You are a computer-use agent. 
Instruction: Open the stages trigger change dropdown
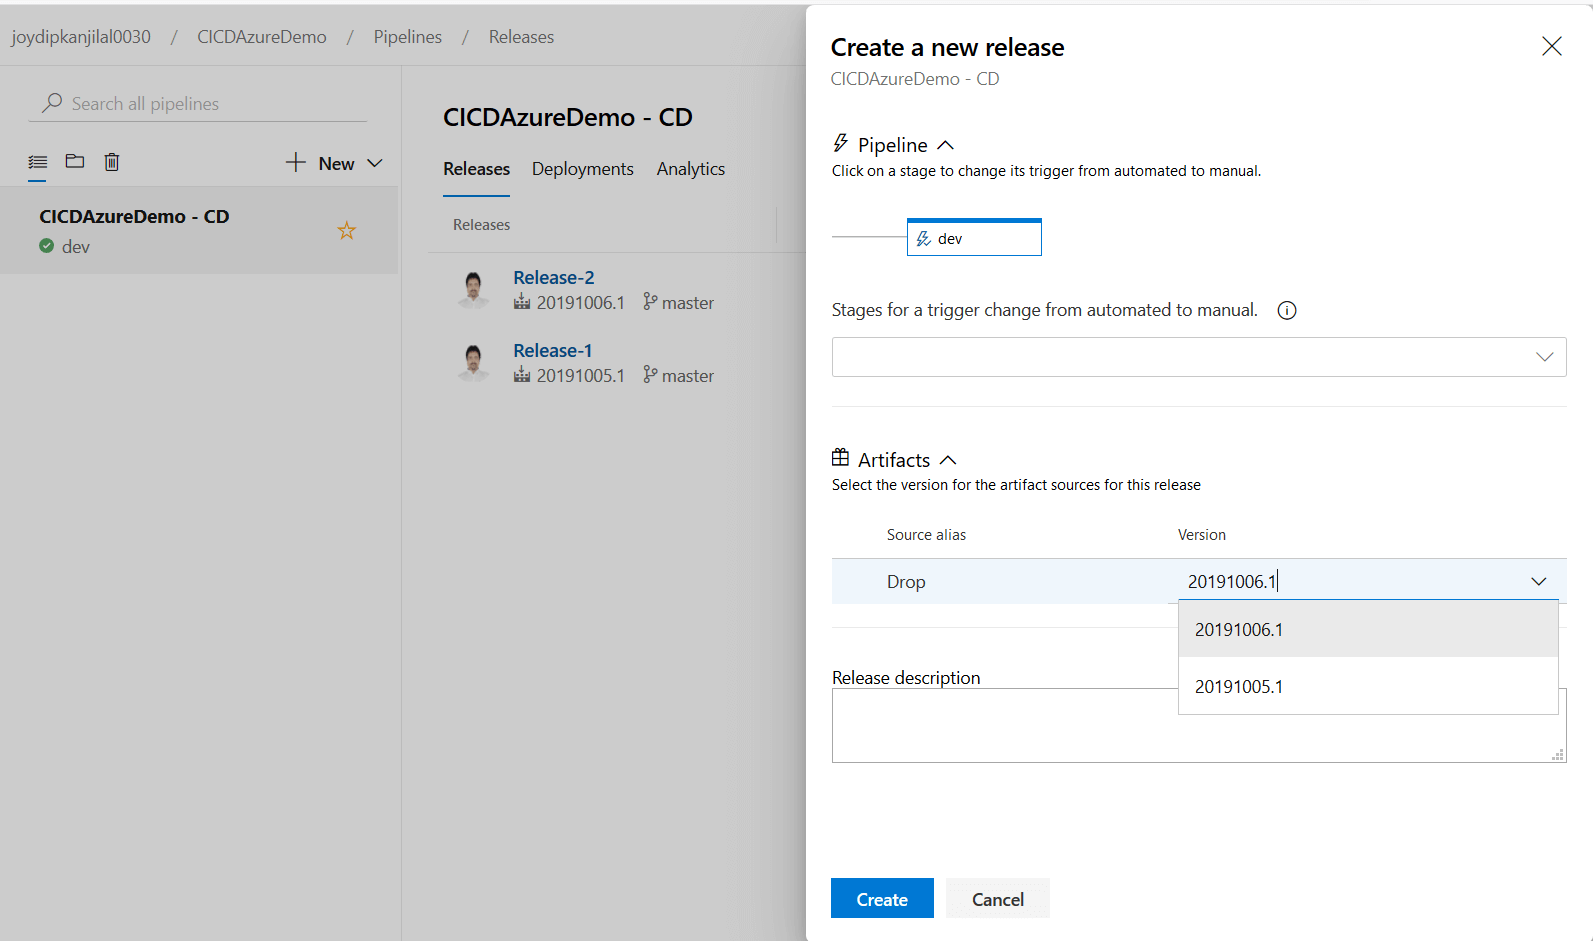pos(1199,357)
